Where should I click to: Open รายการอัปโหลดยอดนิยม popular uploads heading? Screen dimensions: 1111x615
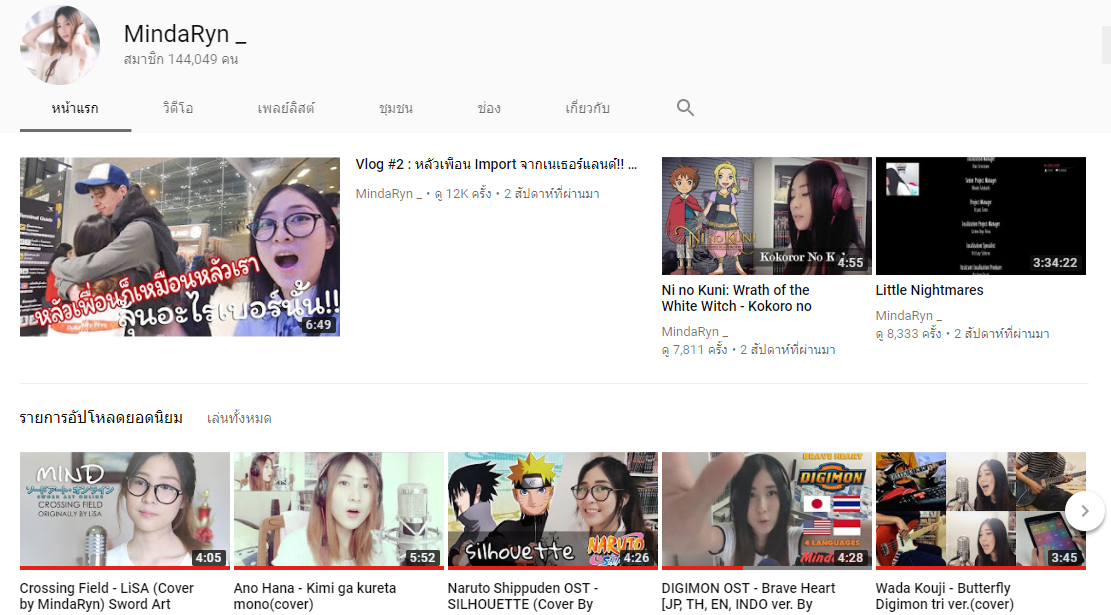pos(101,418)
